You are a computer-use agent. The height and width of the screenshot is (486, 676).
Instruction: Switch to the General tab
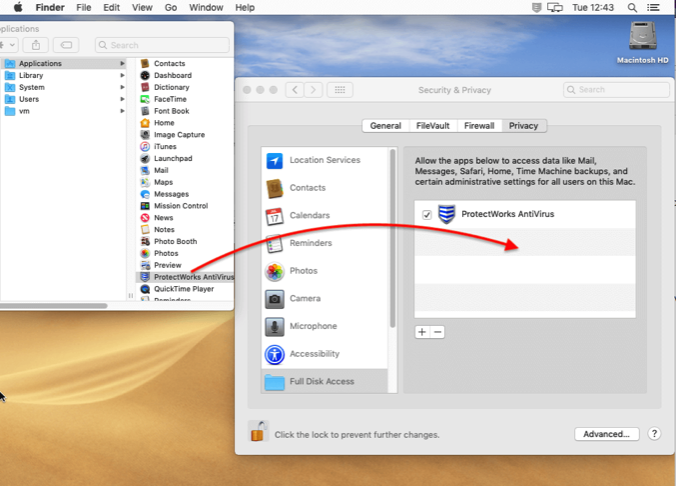[385, 125]
